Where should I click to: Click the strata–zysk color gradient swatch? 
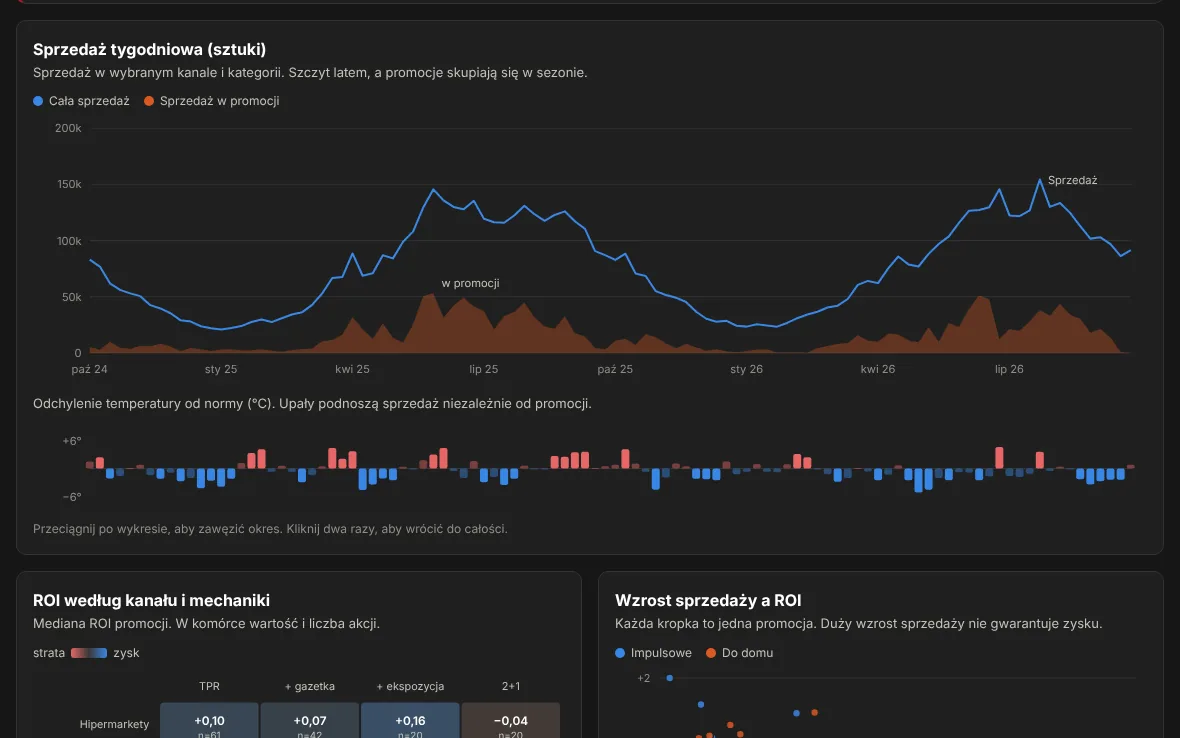pos(89,653)
